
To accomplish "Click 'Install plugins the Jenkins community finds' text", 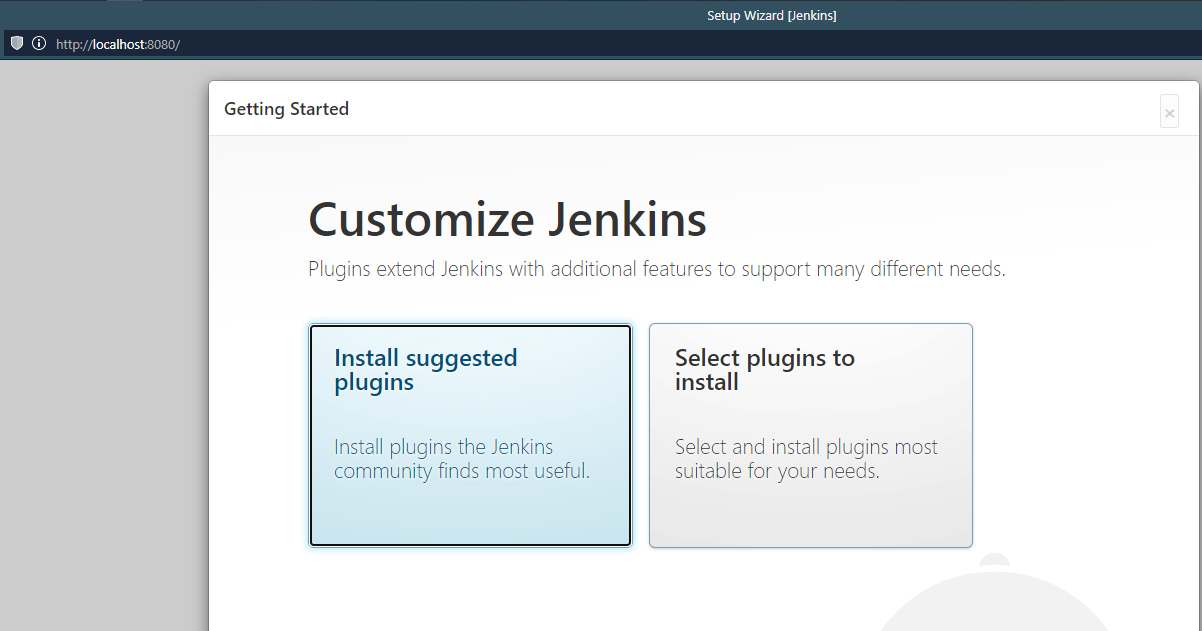I will (x=462, y=459).
